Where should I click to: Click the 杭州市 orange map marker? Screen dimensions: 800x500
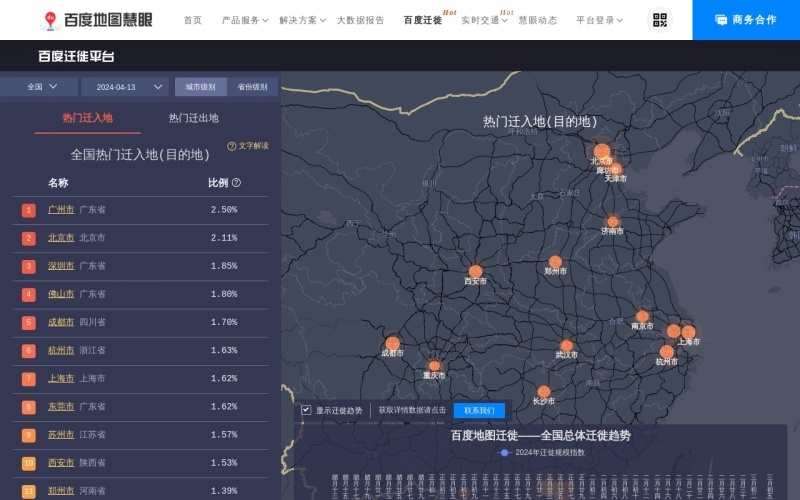click(x=666, y=352)
